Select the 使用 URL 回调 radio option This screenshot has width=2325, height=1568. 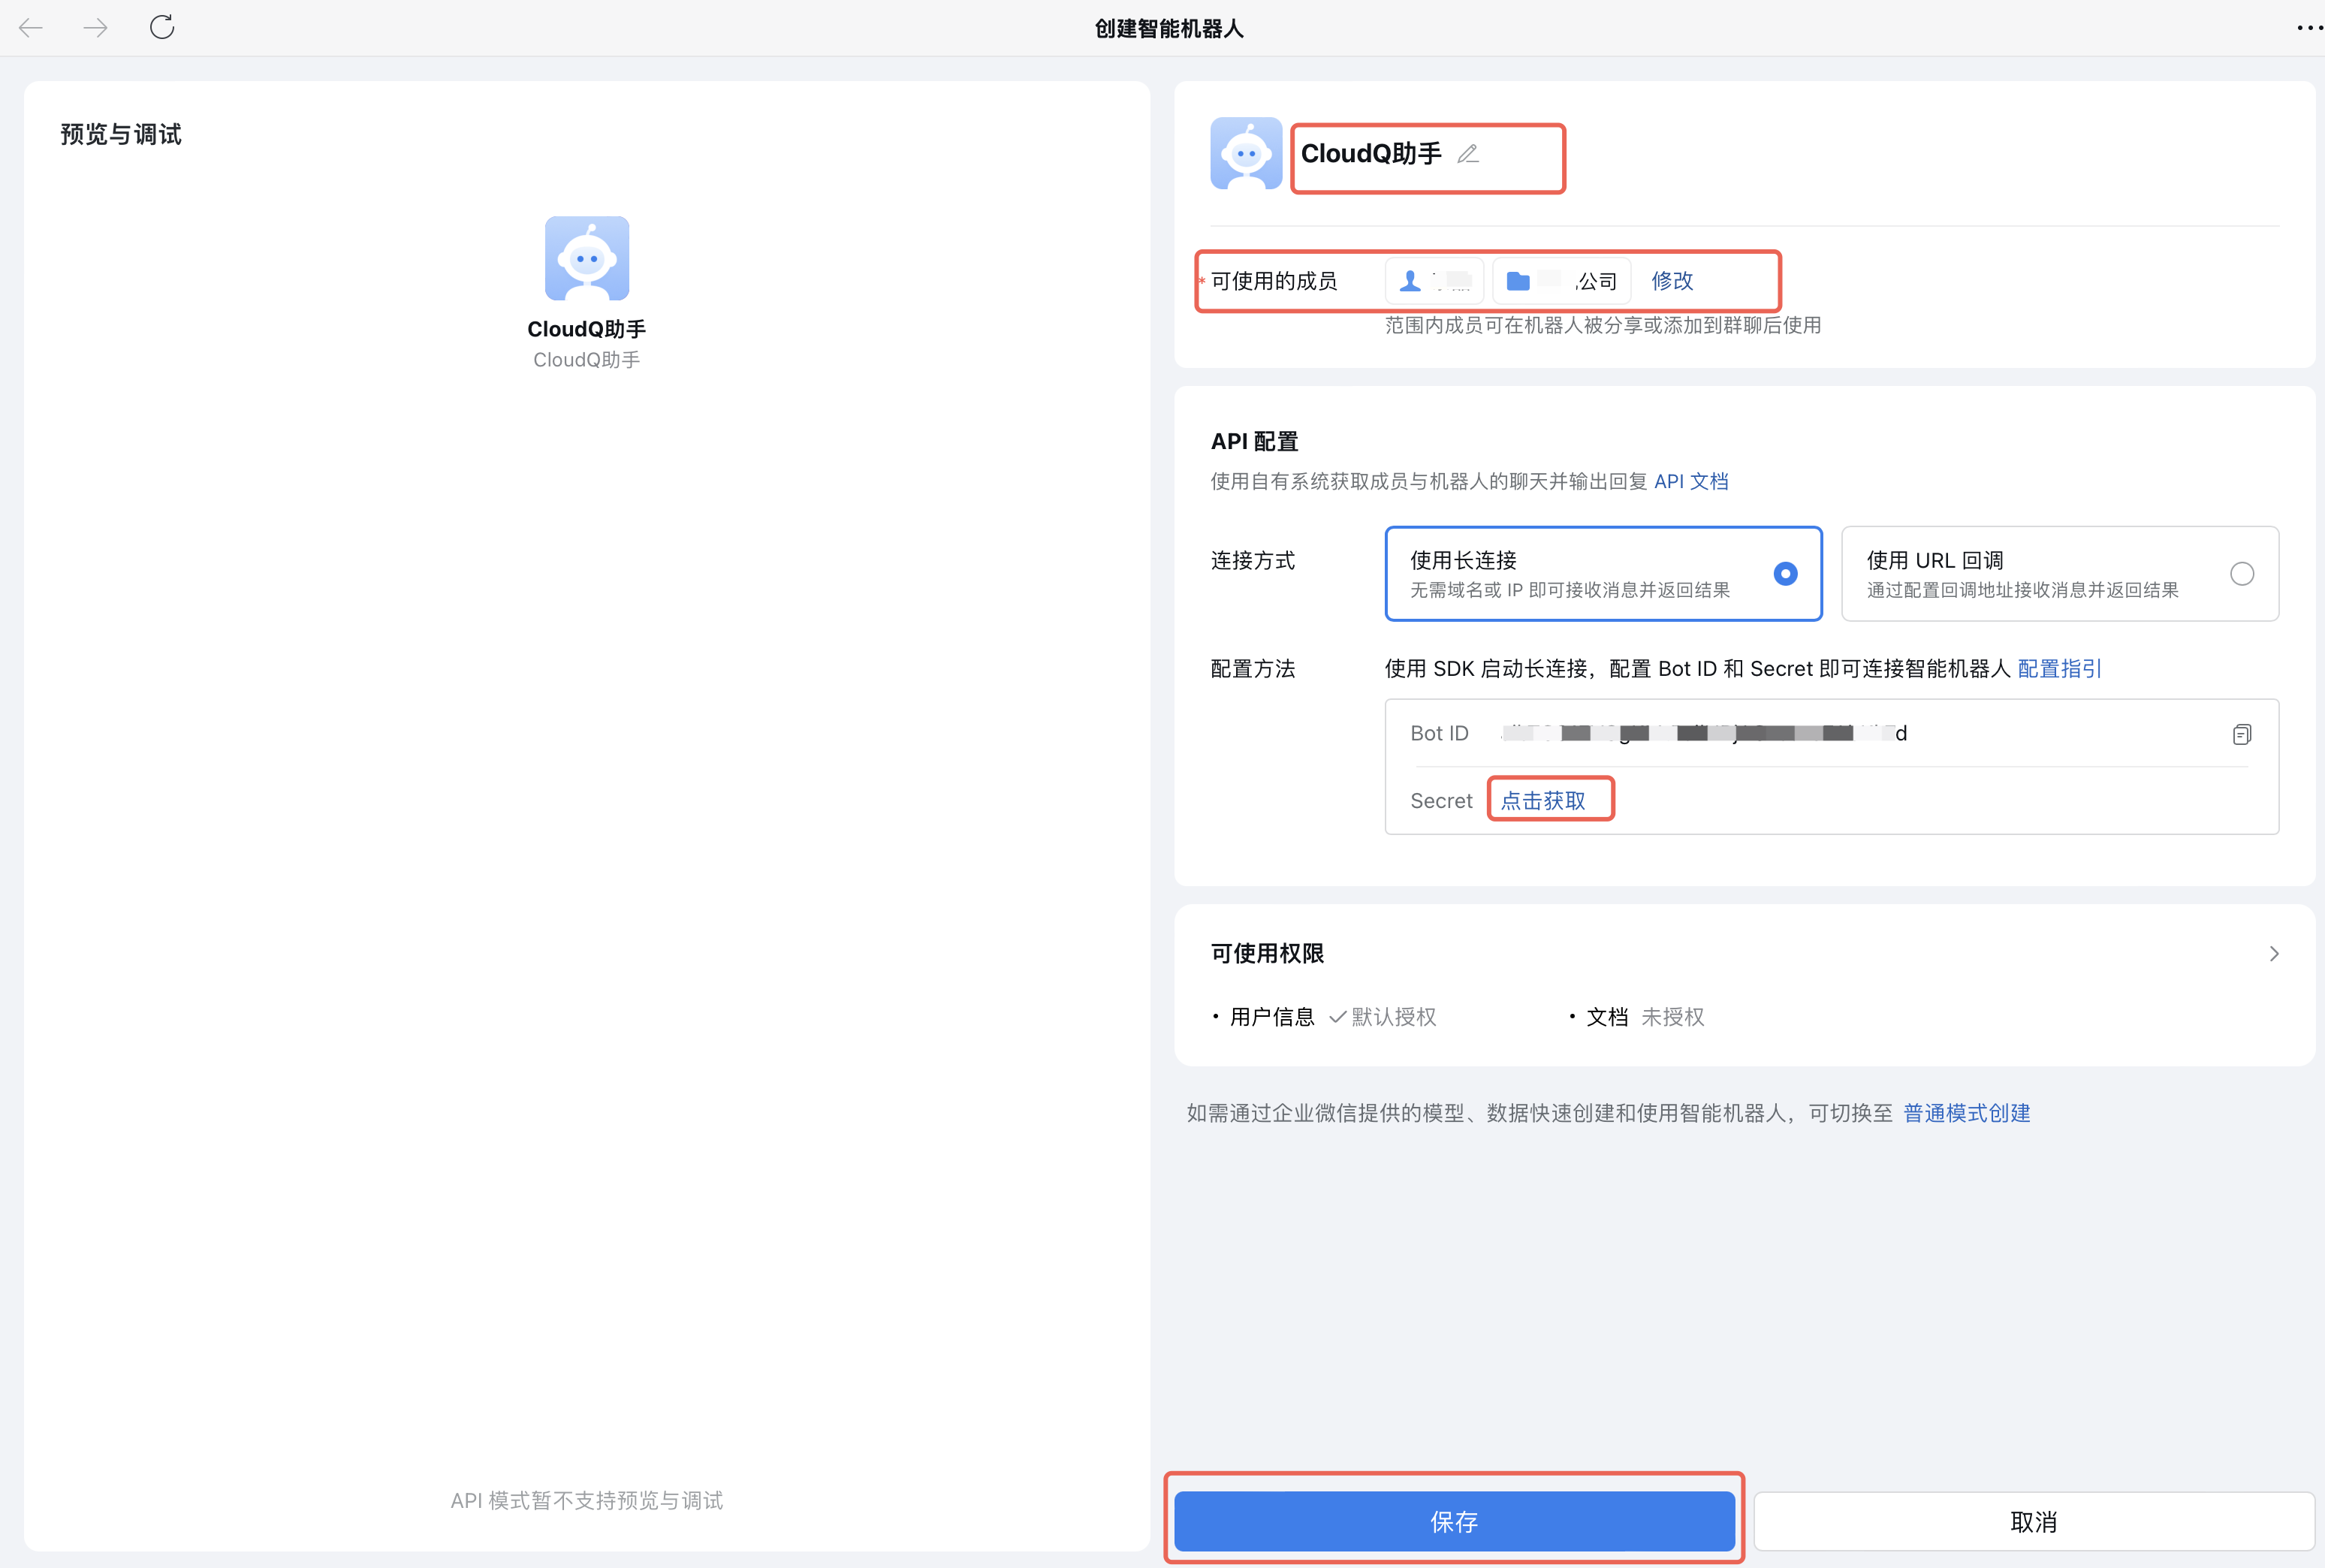pos(2241,574)
